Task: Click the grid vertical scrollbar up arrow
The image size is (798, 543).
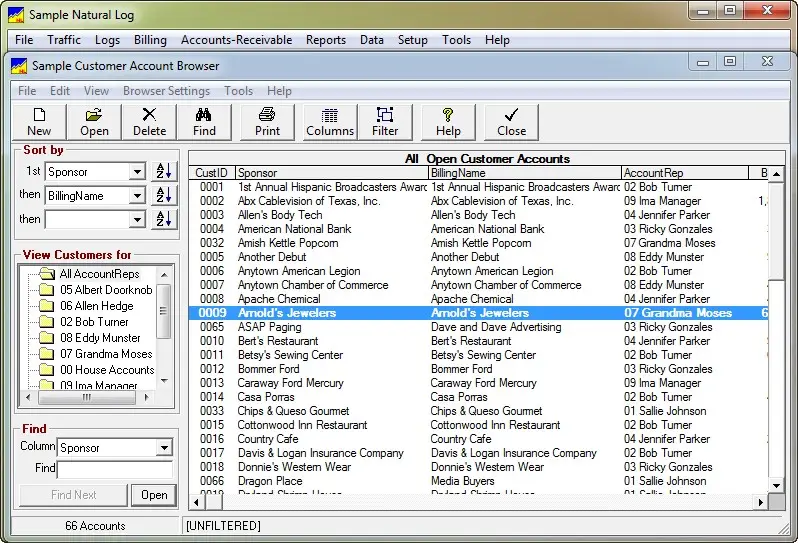Action: coord(776,174)
